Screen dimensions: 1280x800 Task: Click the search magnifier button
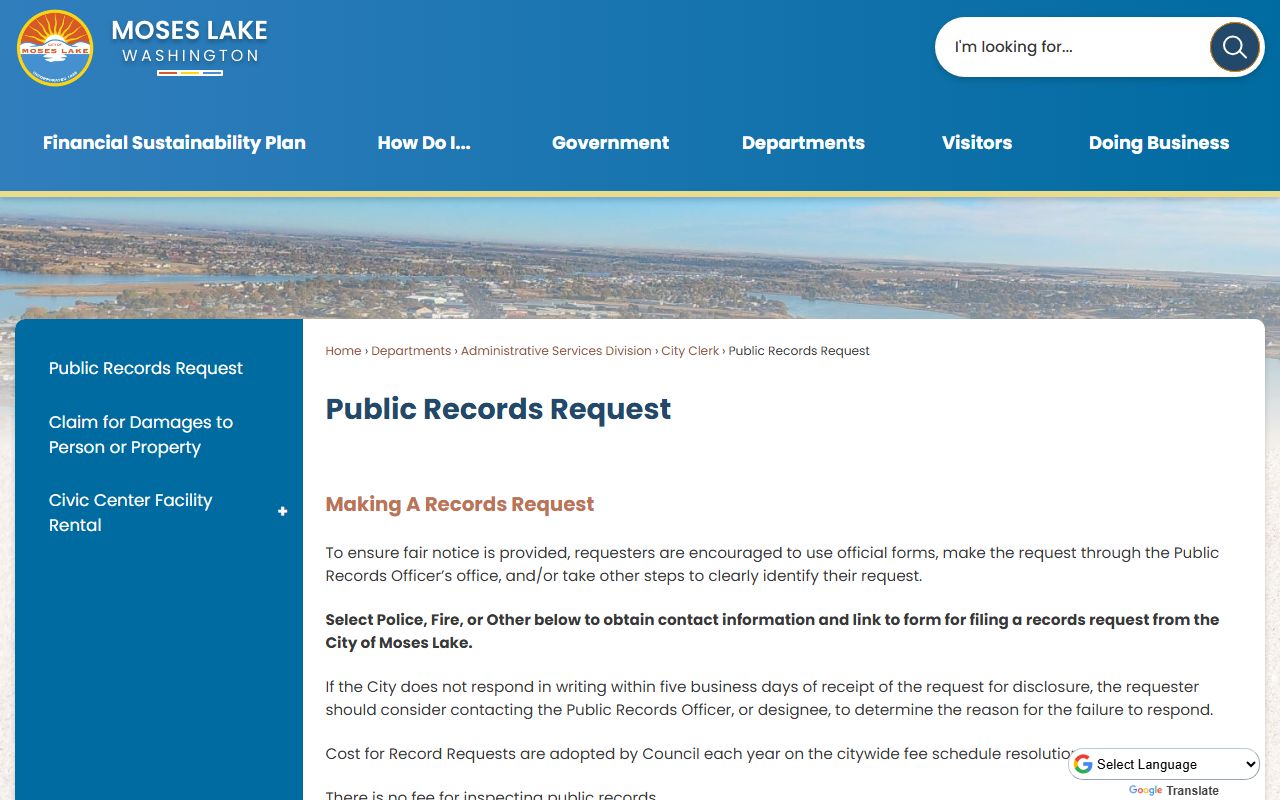[x=1234, y=47]
